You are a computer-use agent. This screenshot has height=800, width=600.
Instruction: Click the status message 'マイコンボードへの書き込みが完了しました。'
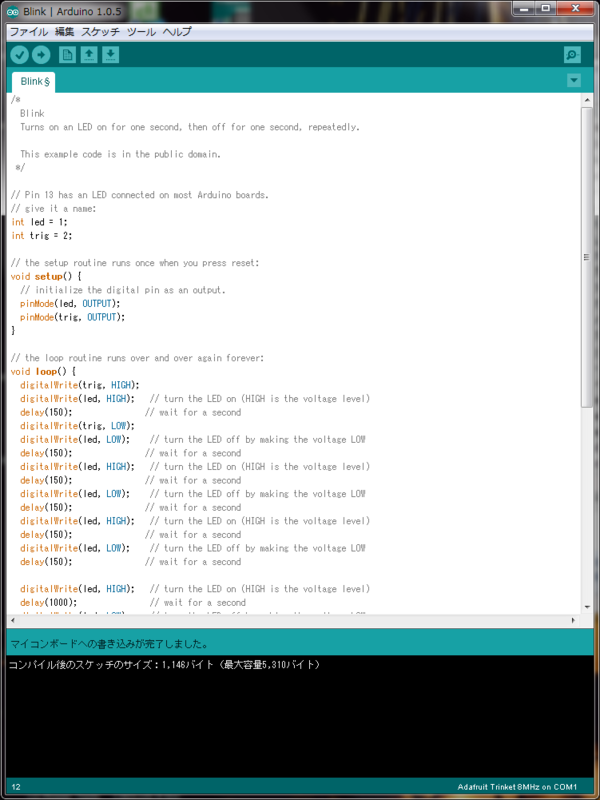coord(109,643)
